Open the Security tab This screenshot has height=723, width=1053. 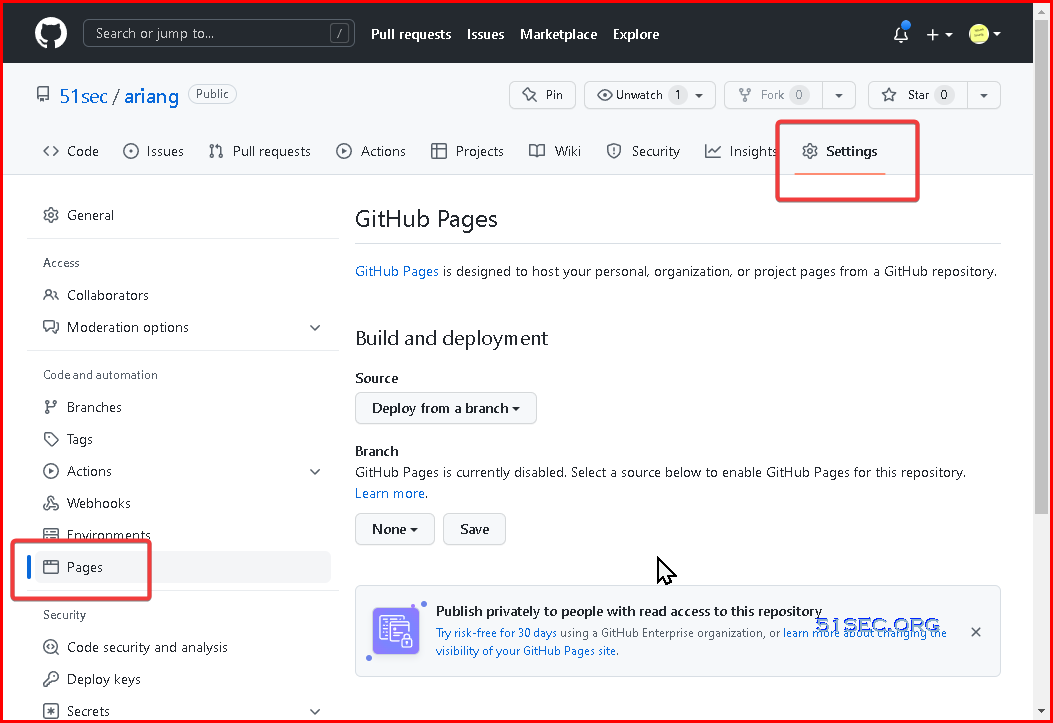643,151
